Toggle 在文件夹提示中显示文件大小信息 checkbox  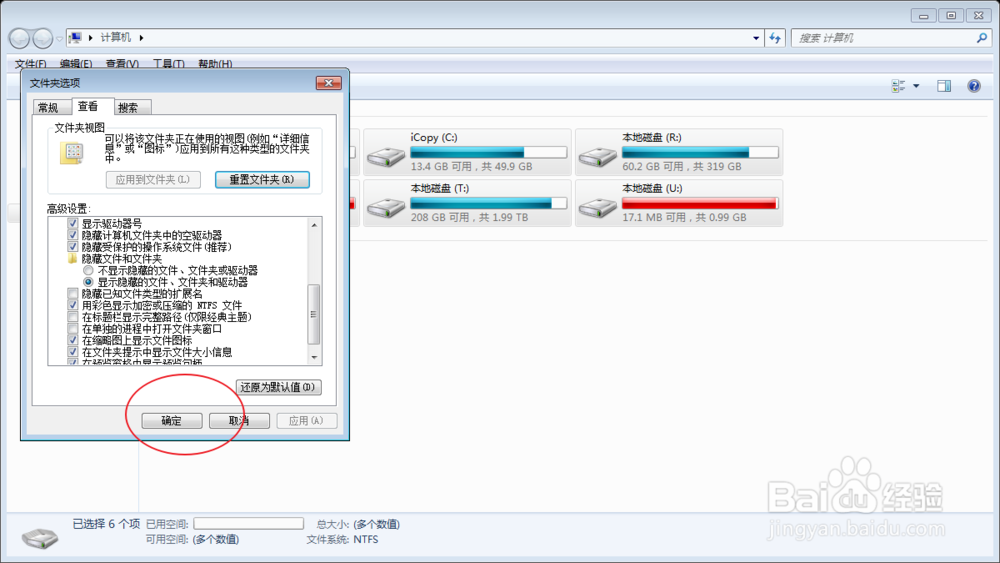point(73,352)
